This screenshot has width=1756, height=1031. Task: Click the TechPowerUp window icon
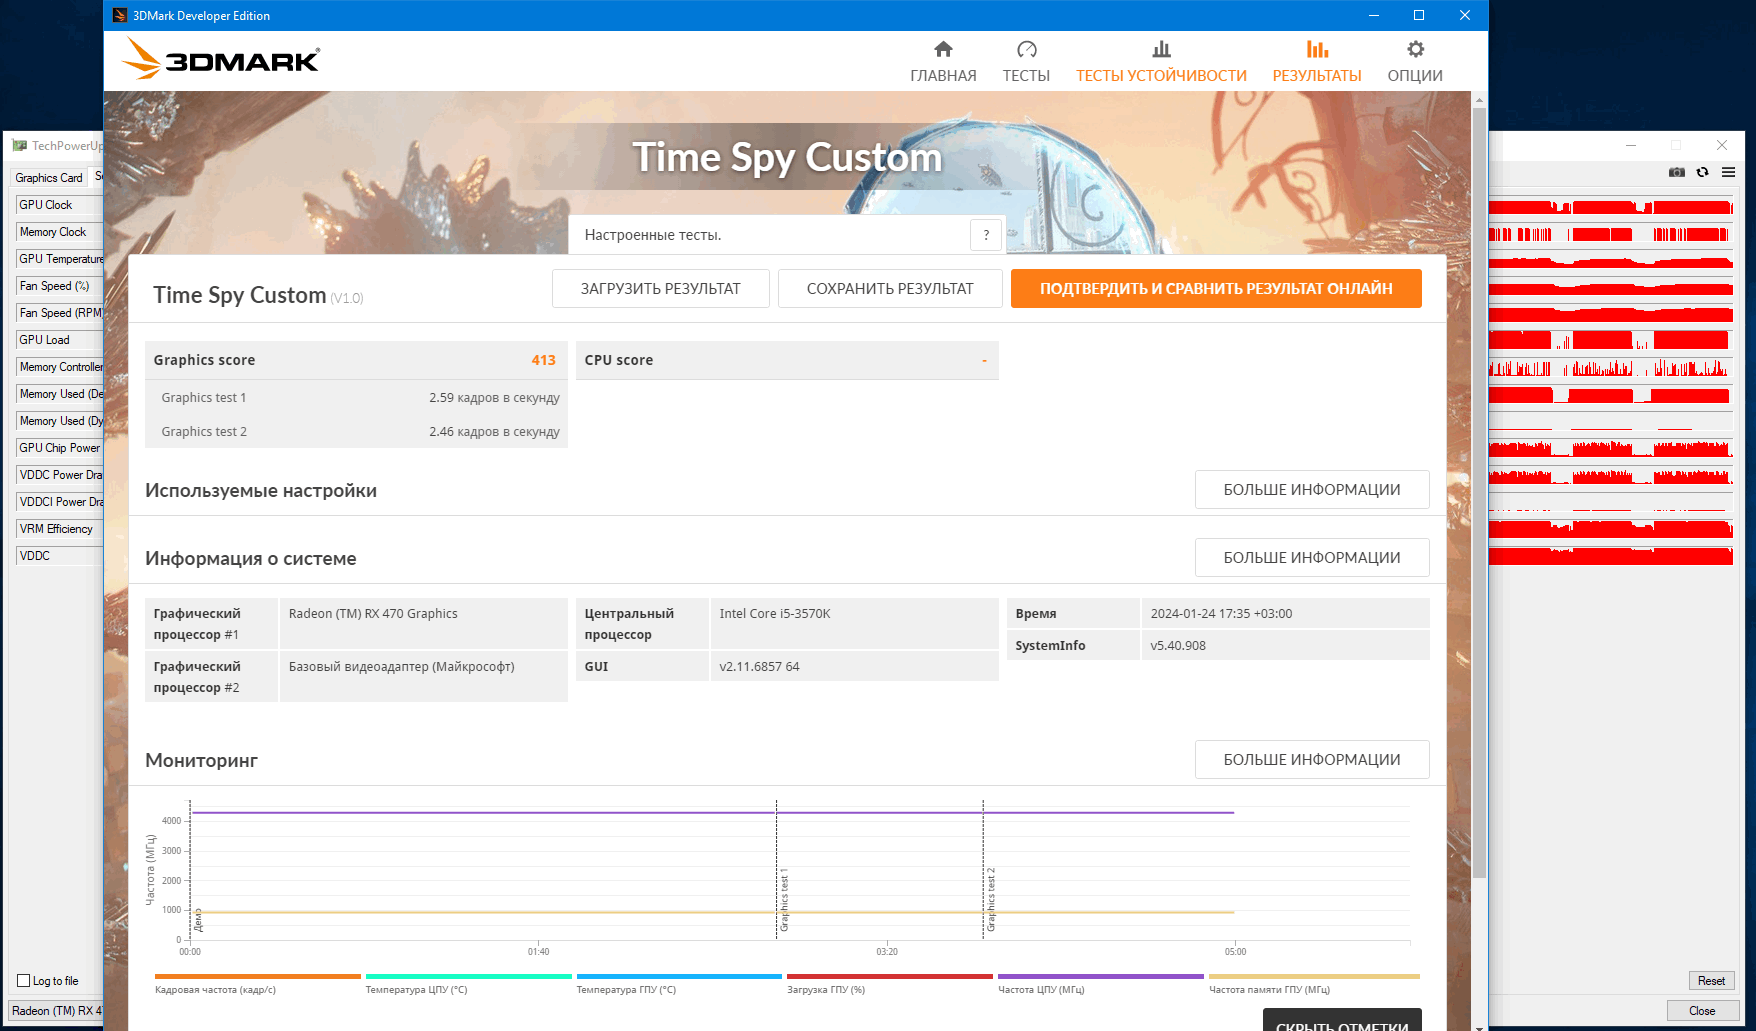click(x=19, y=145)
